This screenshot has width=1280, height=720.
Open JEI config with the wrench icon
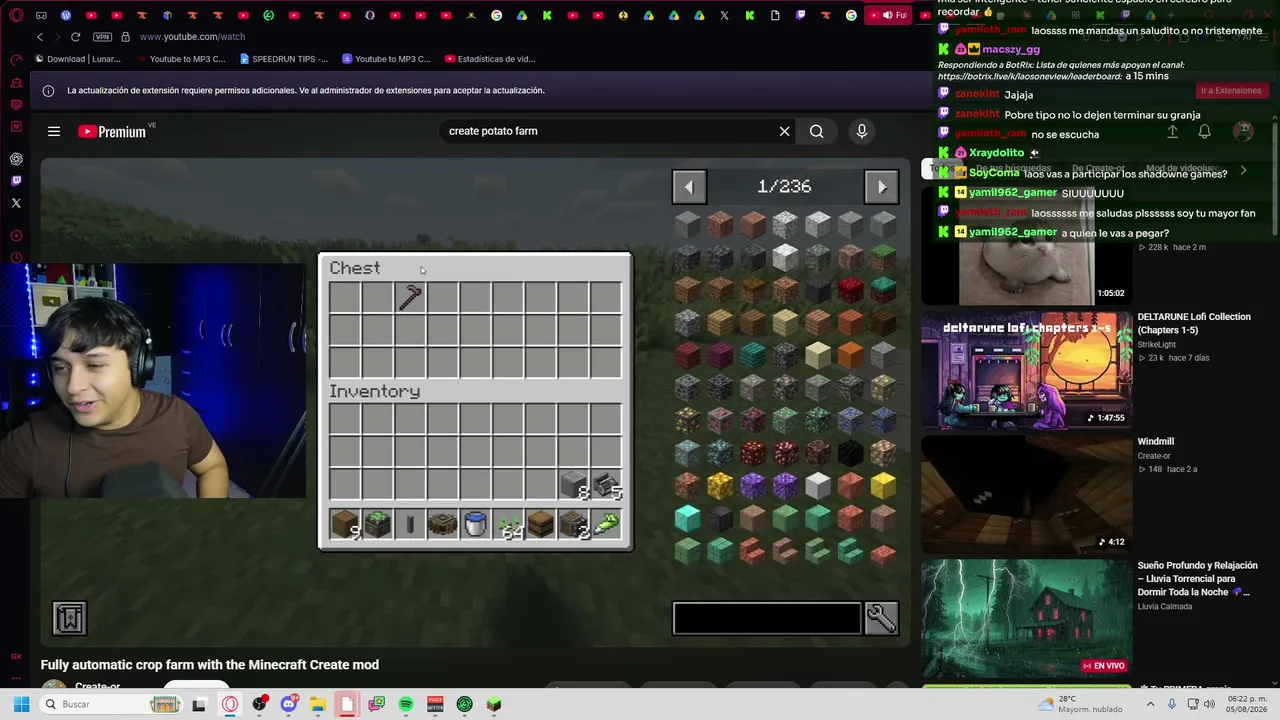[x=881, y=619]
